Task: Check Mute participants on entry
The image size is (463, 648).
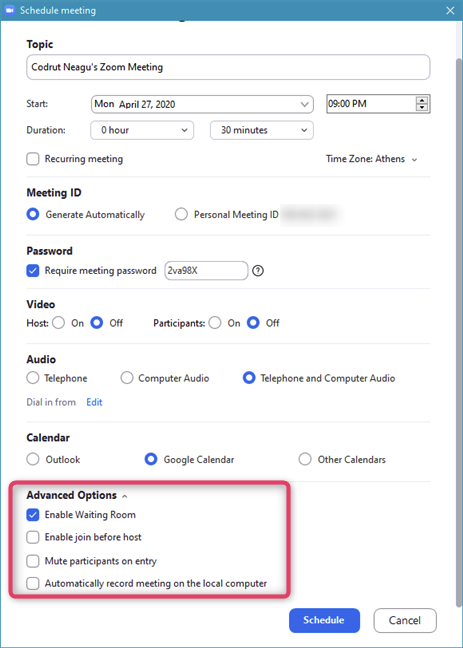Action: 33,561
